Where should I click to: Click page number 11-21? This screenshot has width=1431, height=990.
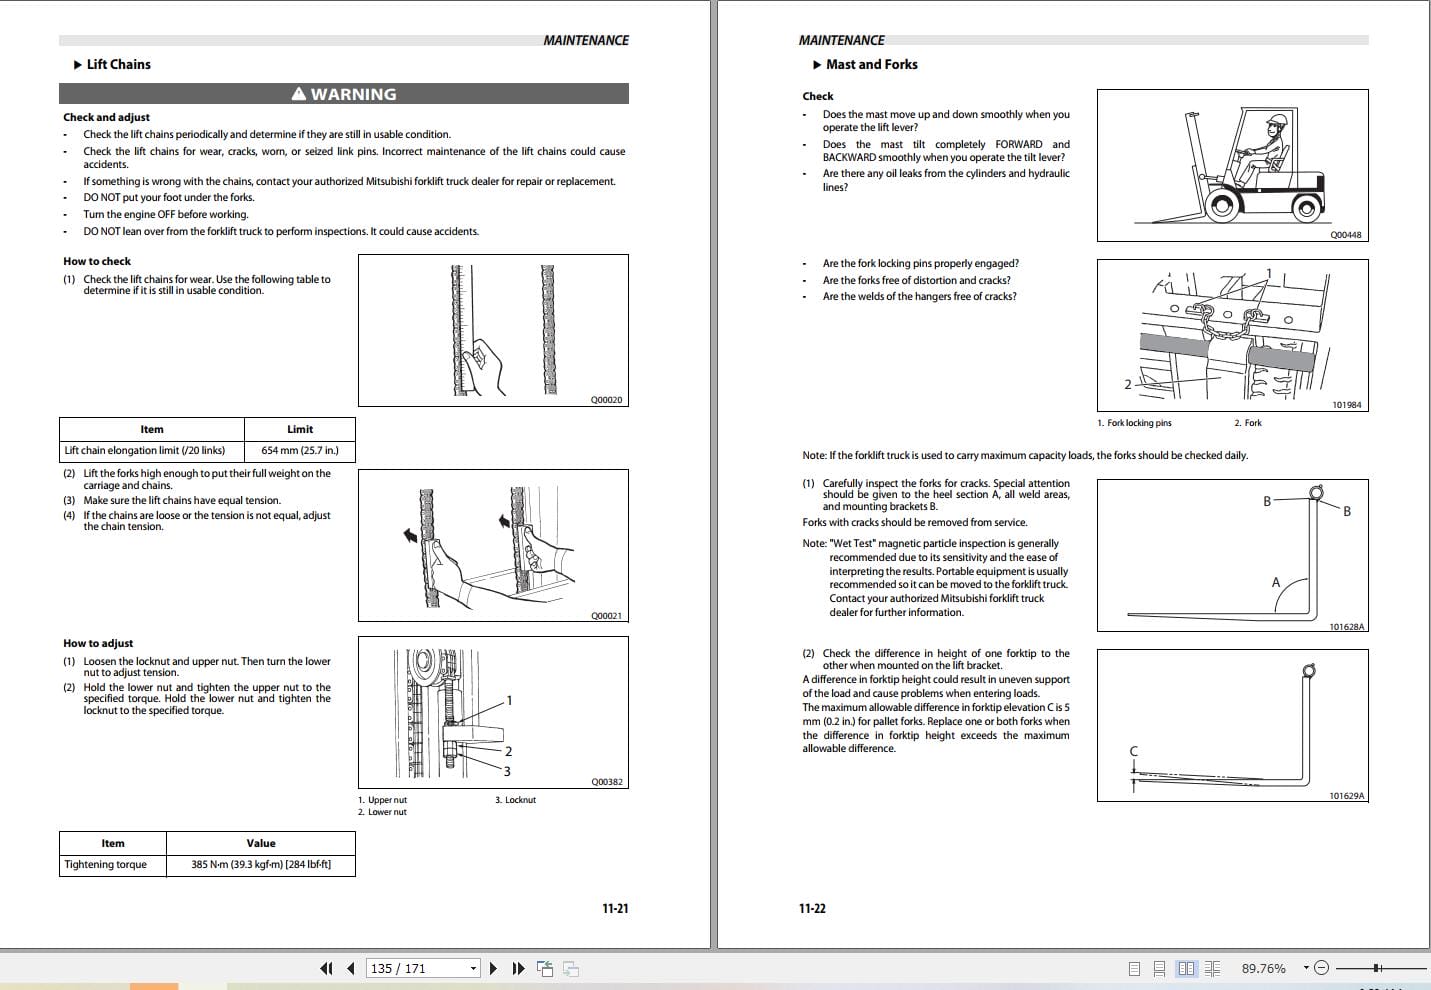click(x=615, y=908)
